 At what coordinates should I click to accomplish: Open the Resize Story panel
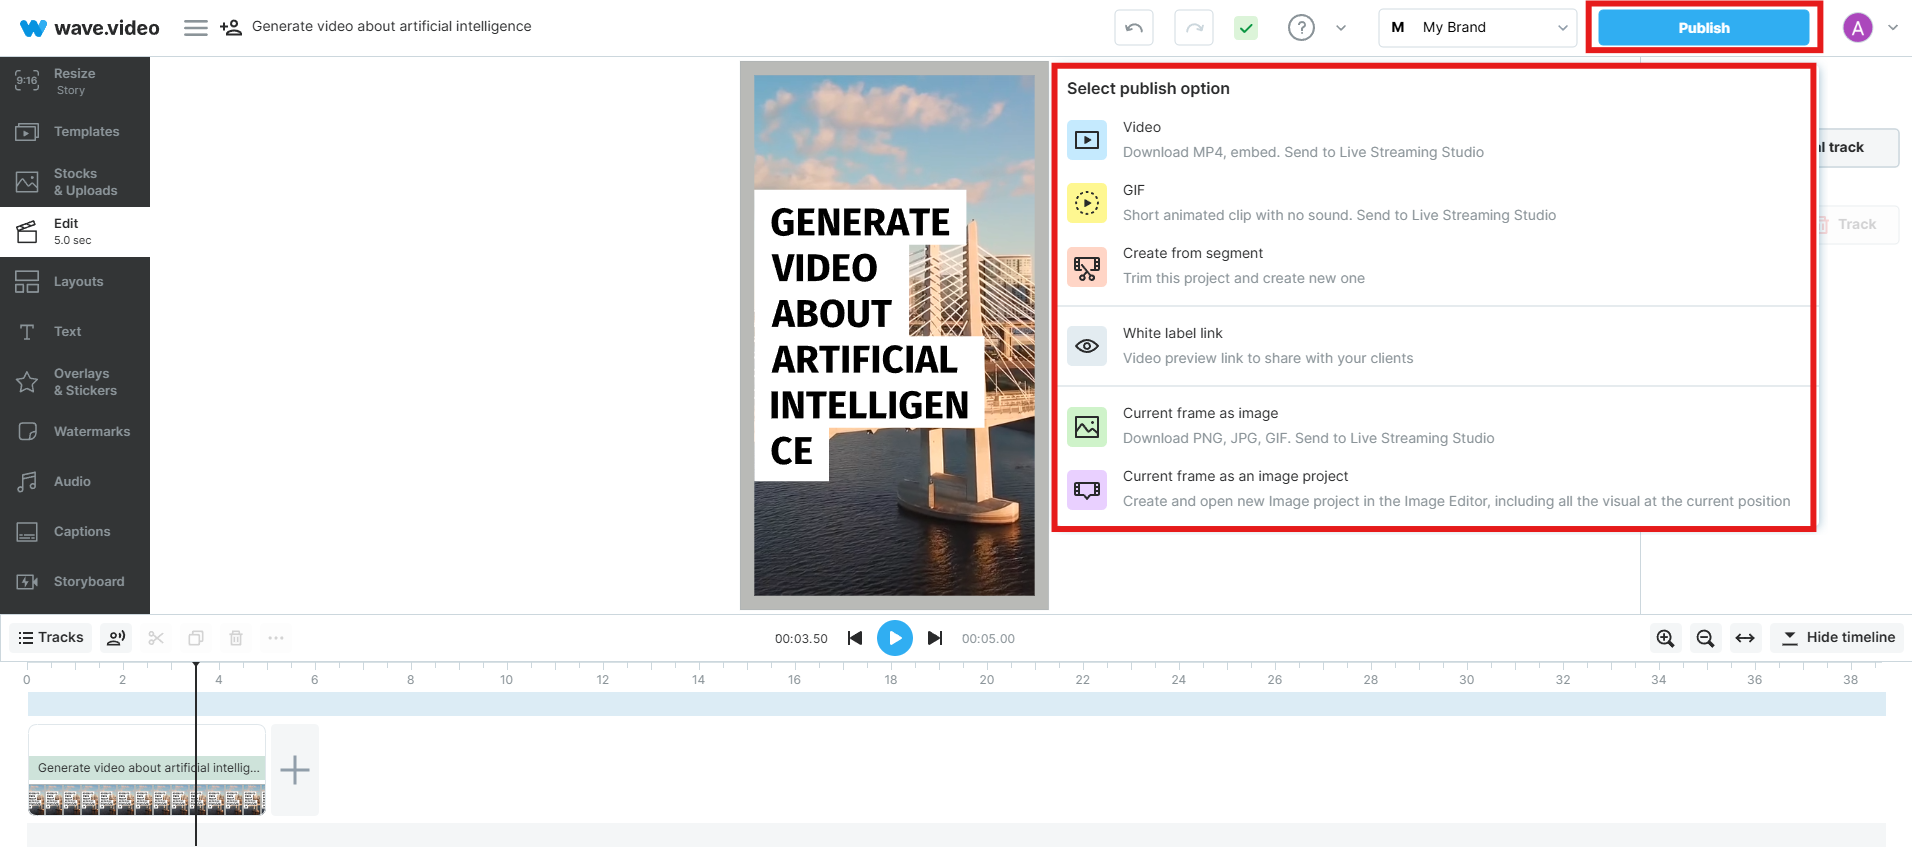point(75,82)
